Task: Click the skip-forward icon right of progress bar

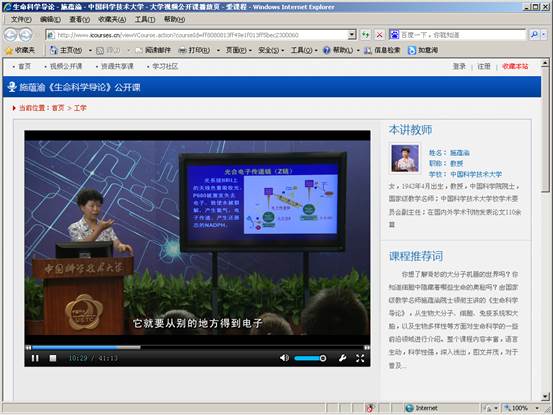Action: pos(367,347)
